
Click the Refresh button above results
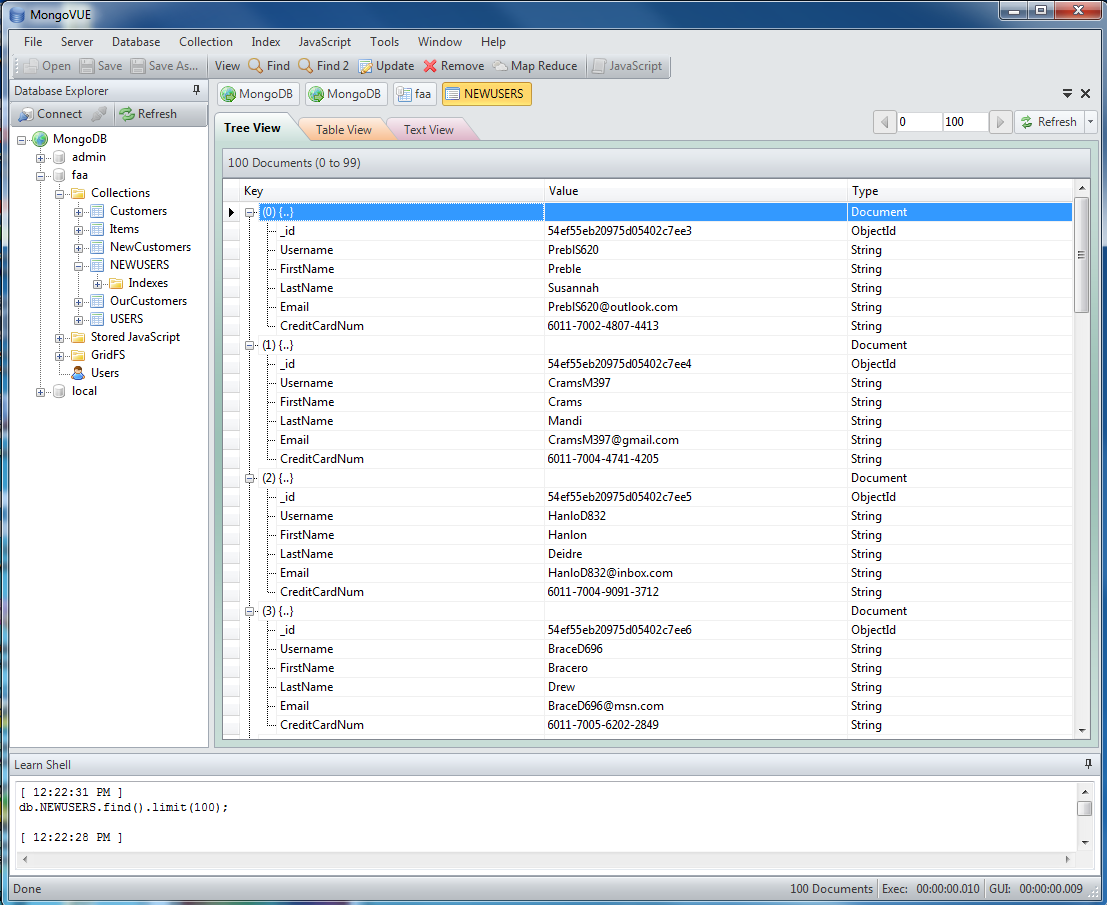click(1048, 122)
